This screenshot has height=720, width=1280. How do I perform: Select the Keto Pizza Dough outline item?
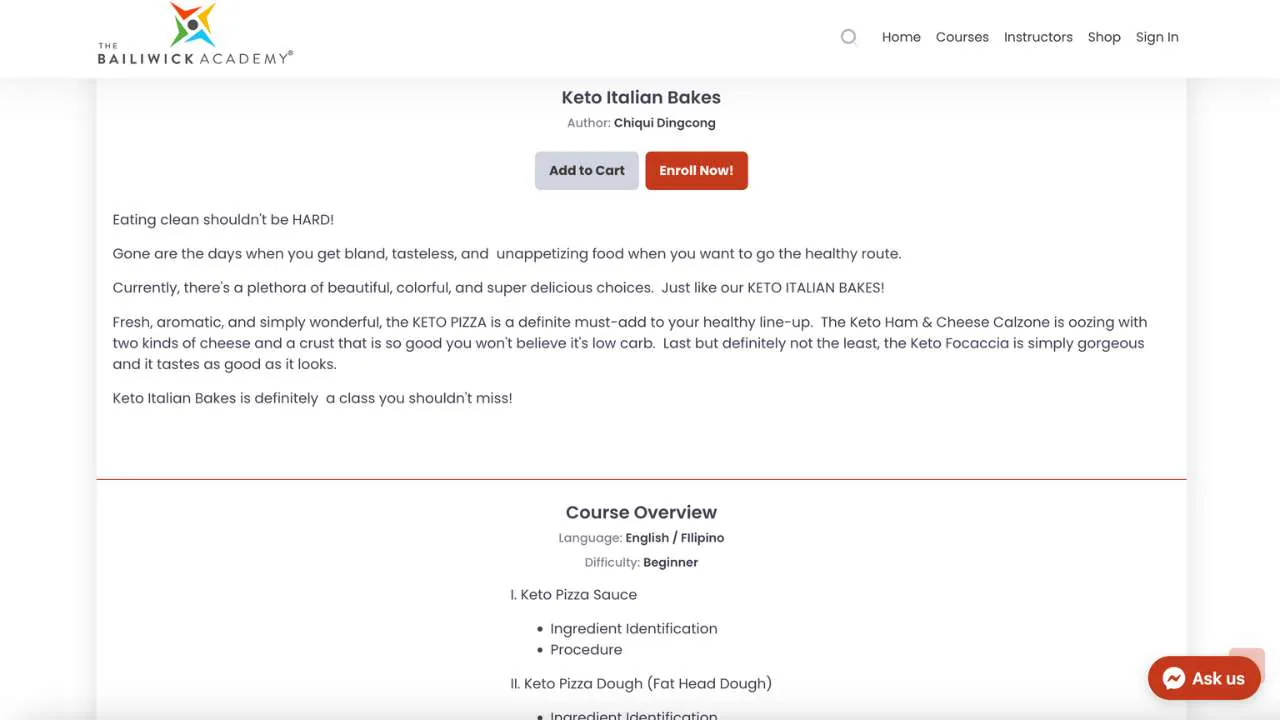(641, 683)
